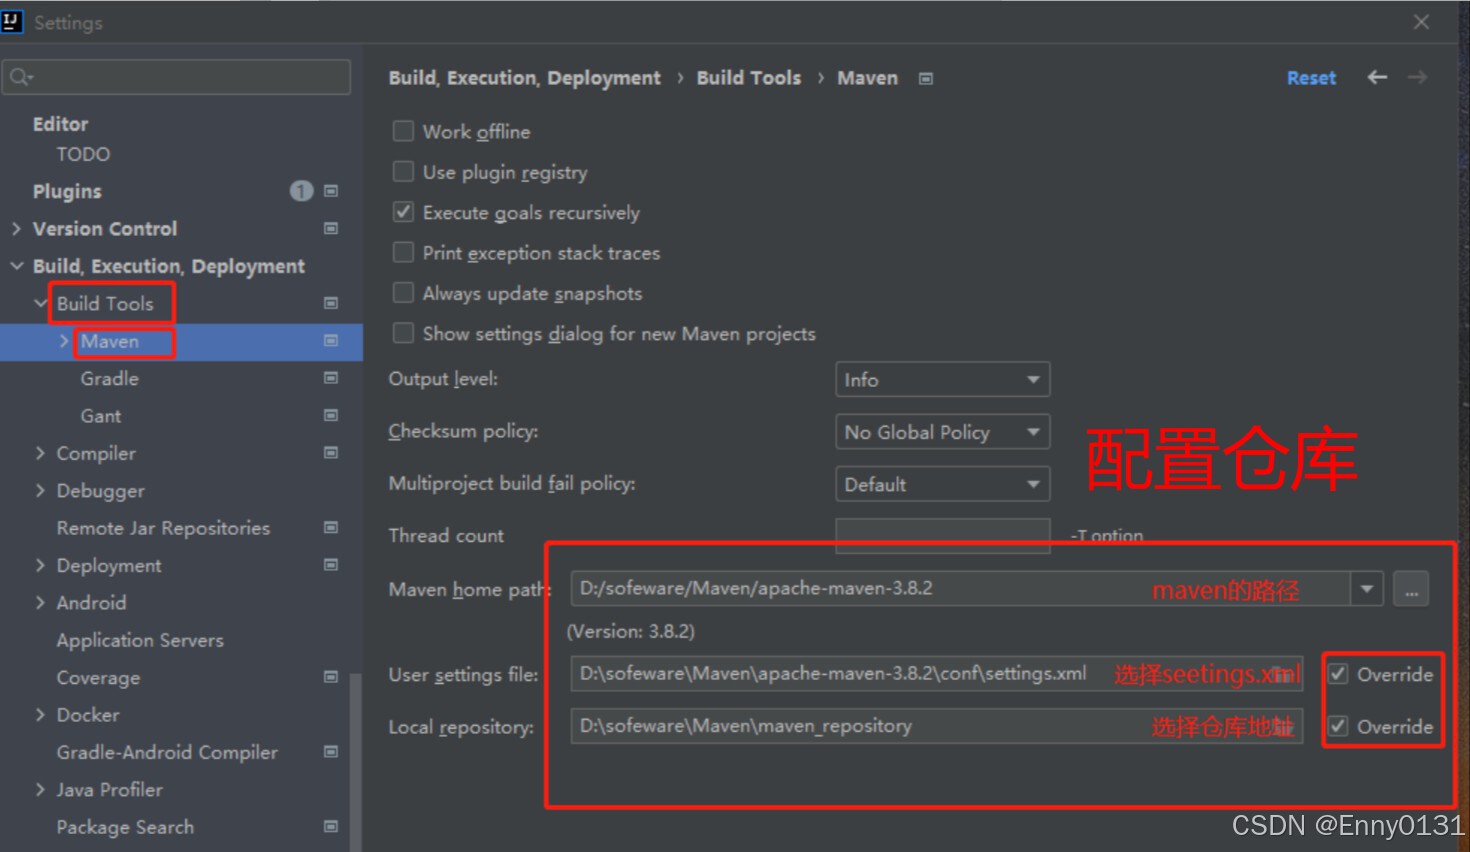Image resolution: width=1470 pixels, height=852 pixels.
Task: Click the Thread count input field
Action: pos(942,535)
